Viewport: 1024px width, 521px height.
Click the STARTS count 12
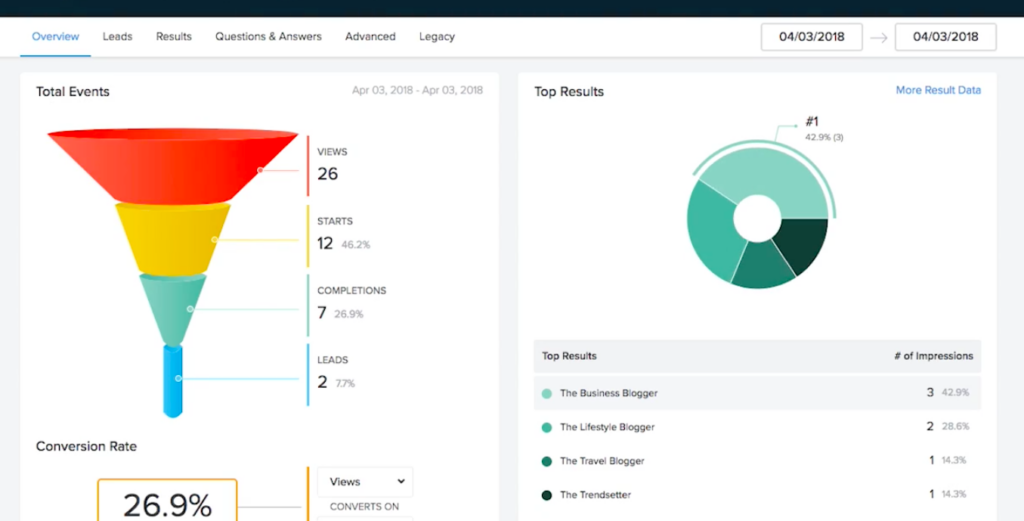coord(325,244)
